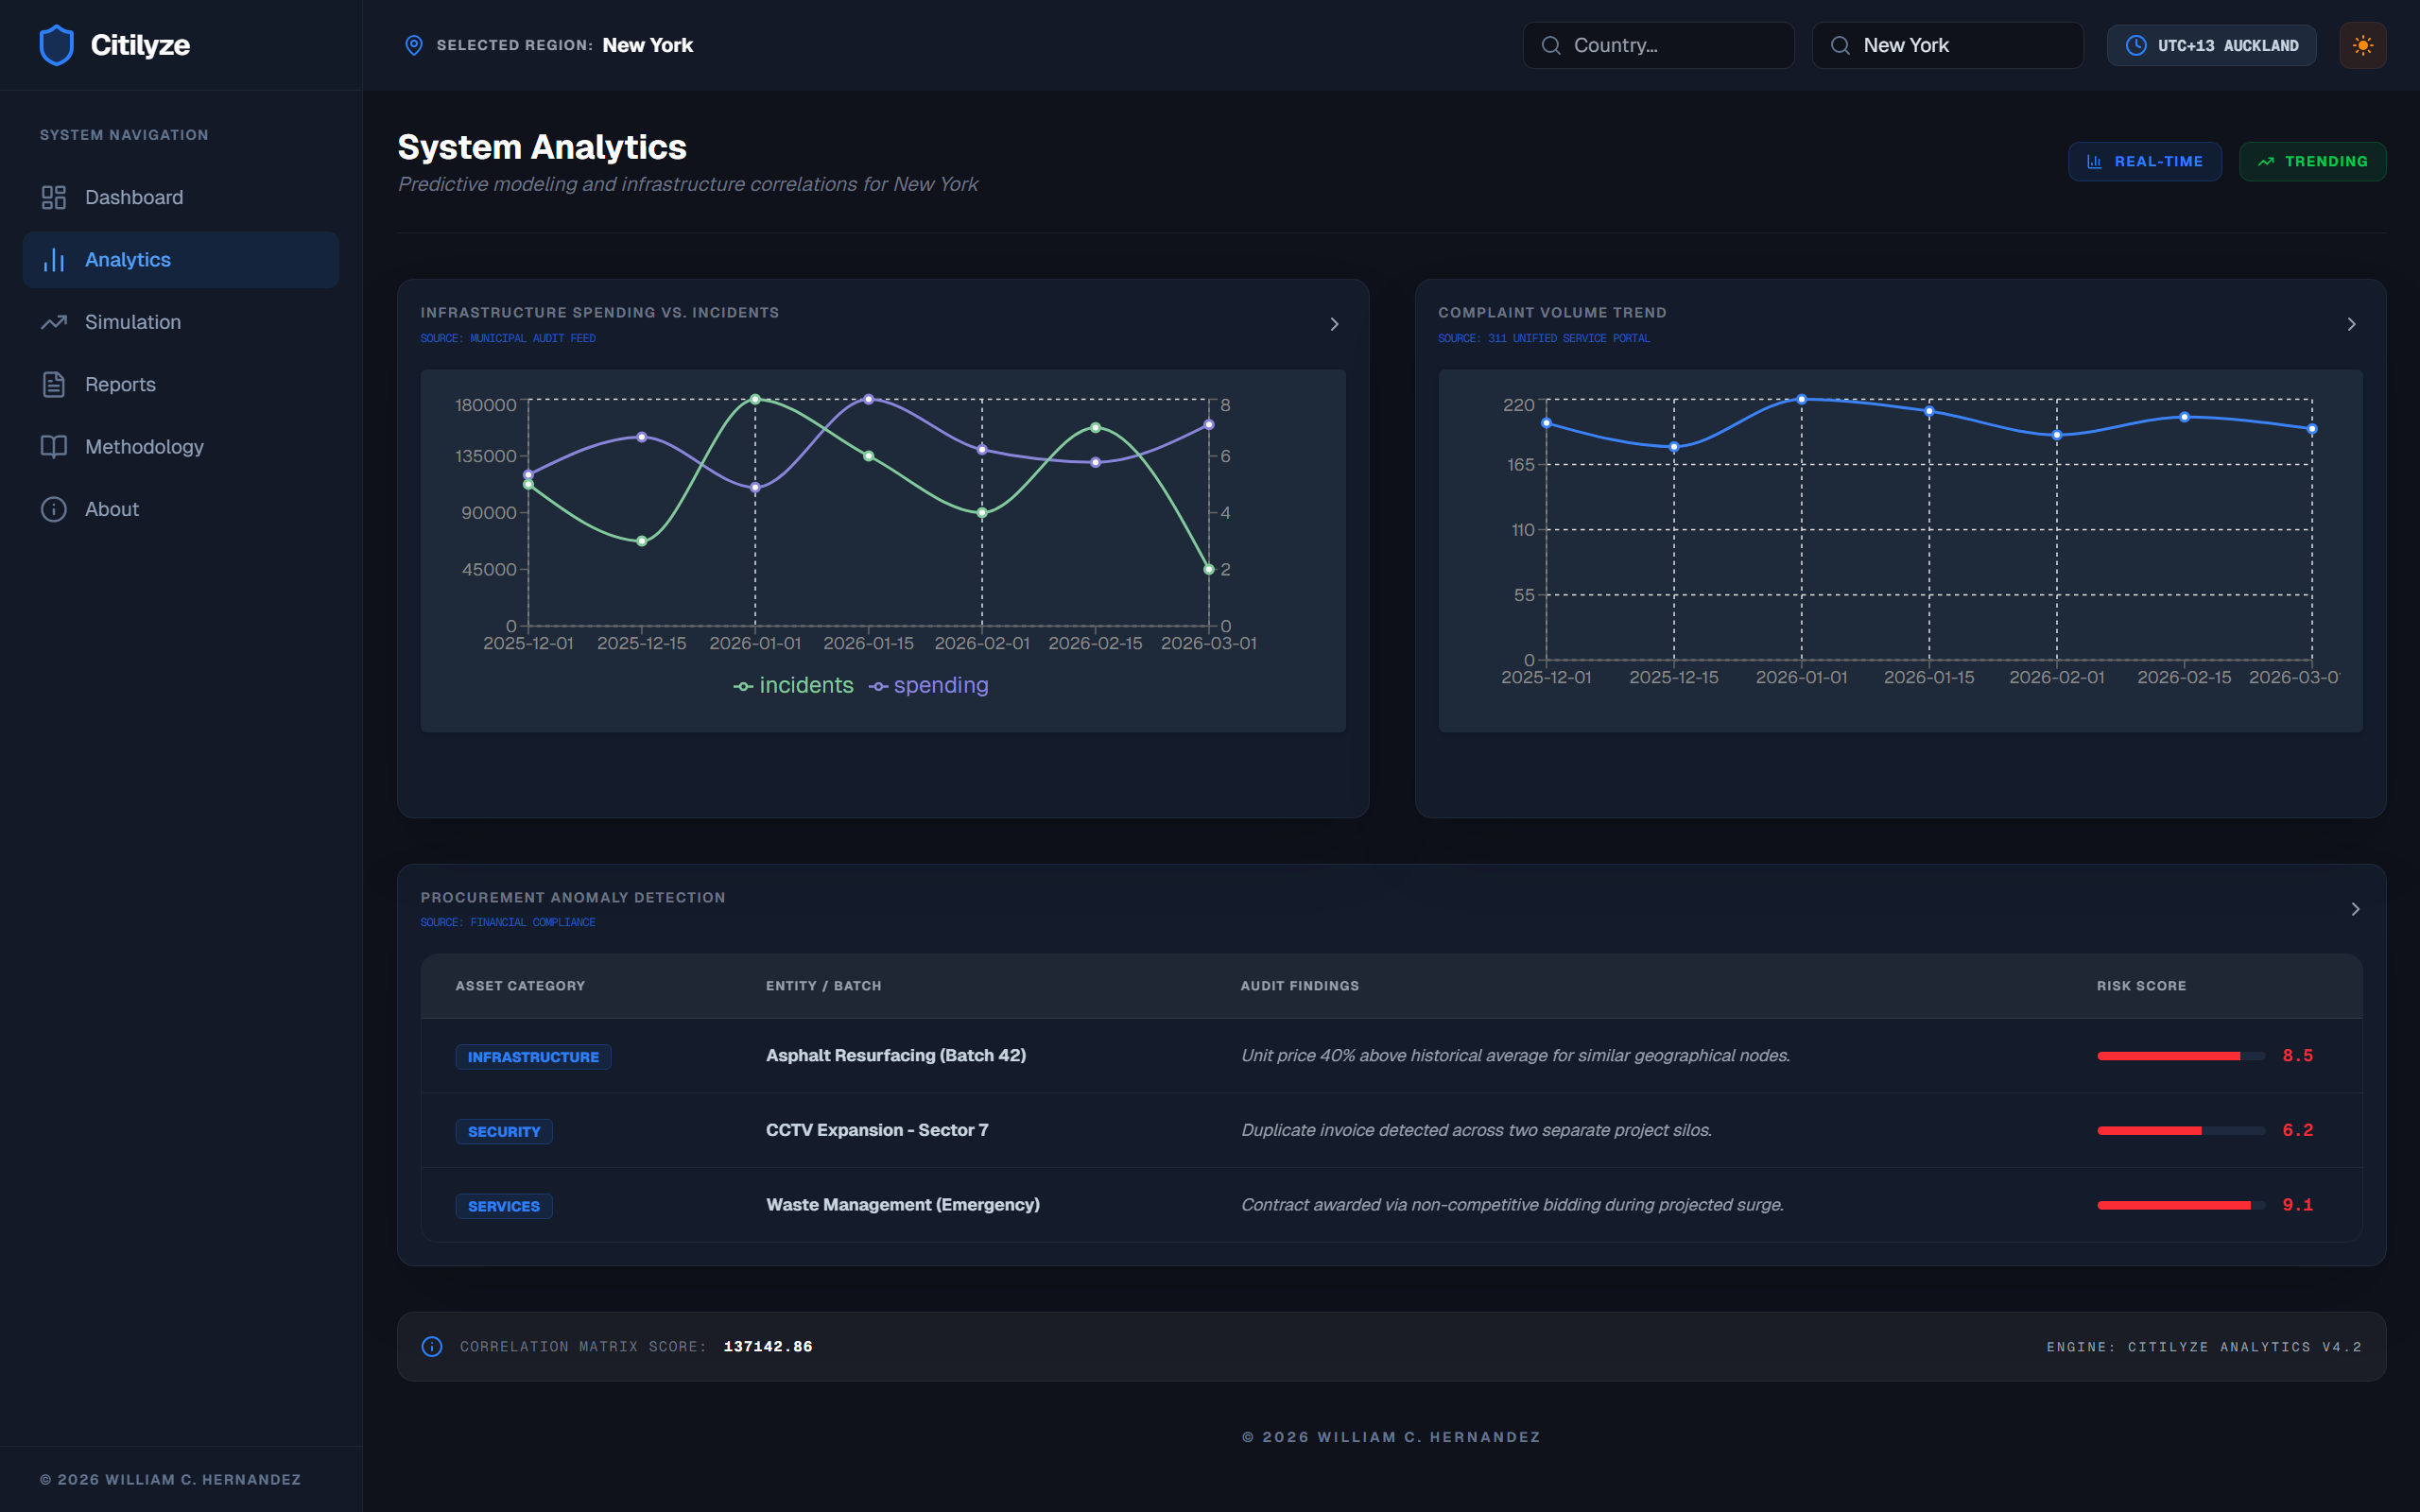The width and height of the screenshot is (2420, 1512).
Task: Toggle light theme with the sun icon
Action: coord(2362,45)
